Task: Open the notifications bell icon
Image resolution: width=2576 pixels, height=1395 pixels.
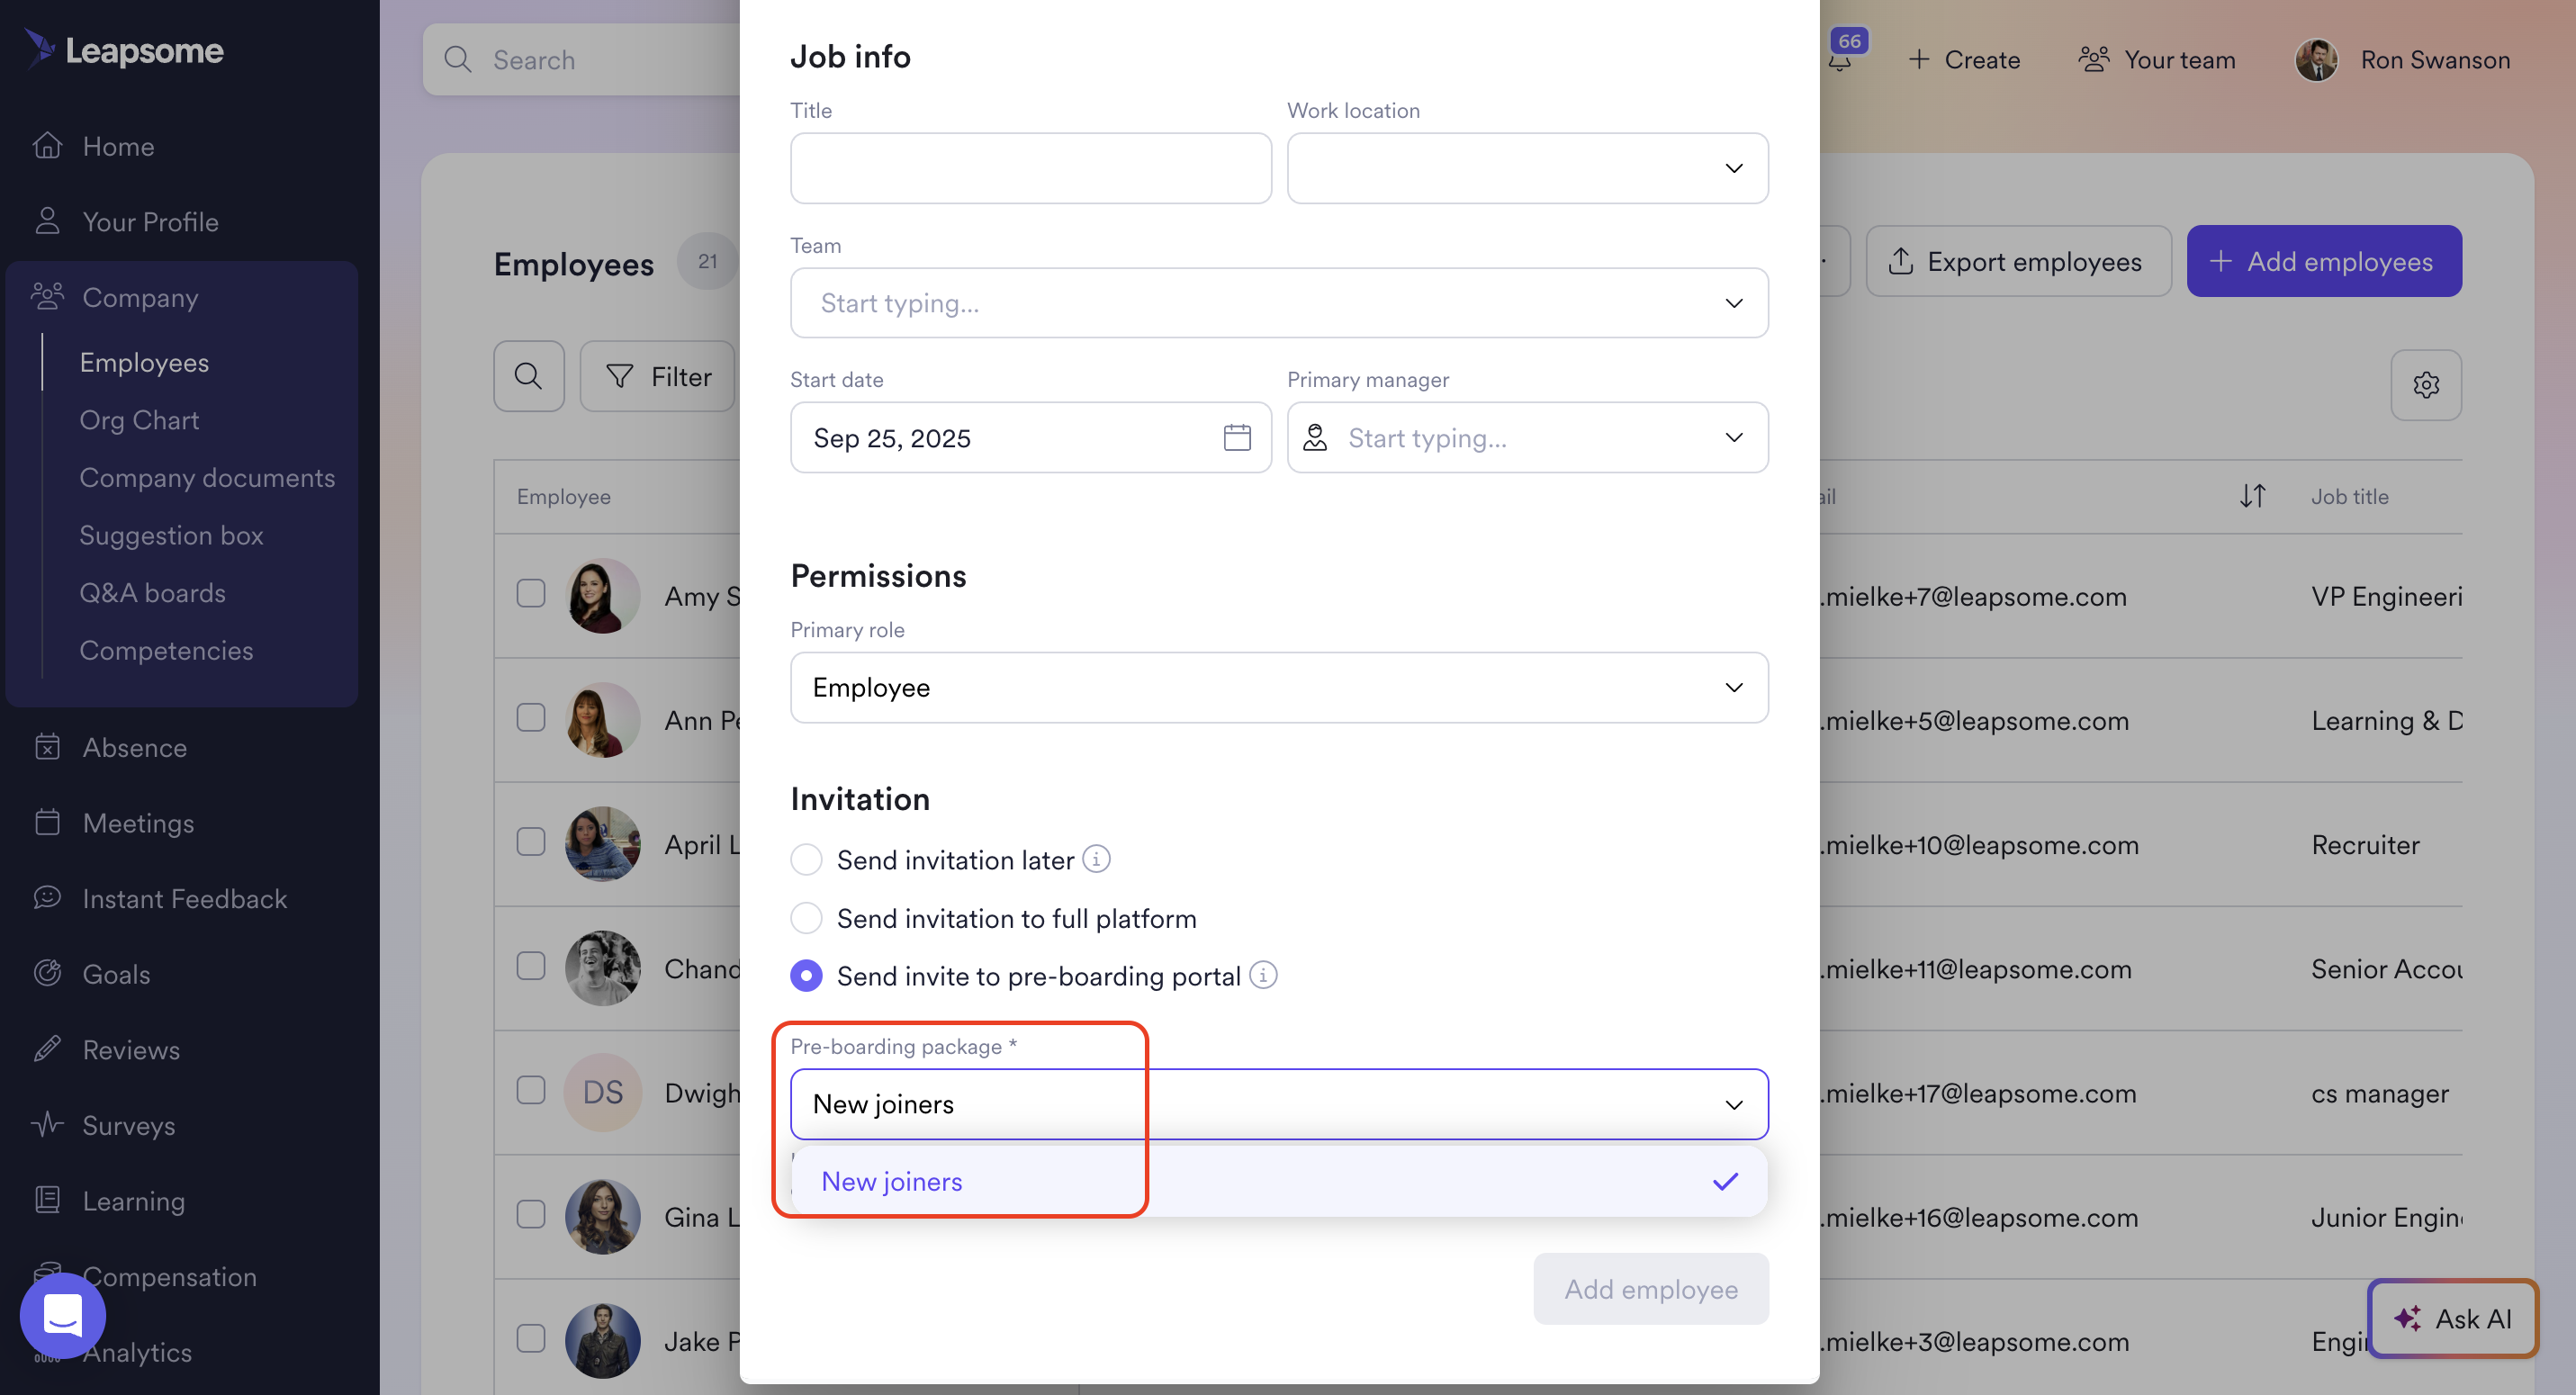Action: (x=1840, y=61)
